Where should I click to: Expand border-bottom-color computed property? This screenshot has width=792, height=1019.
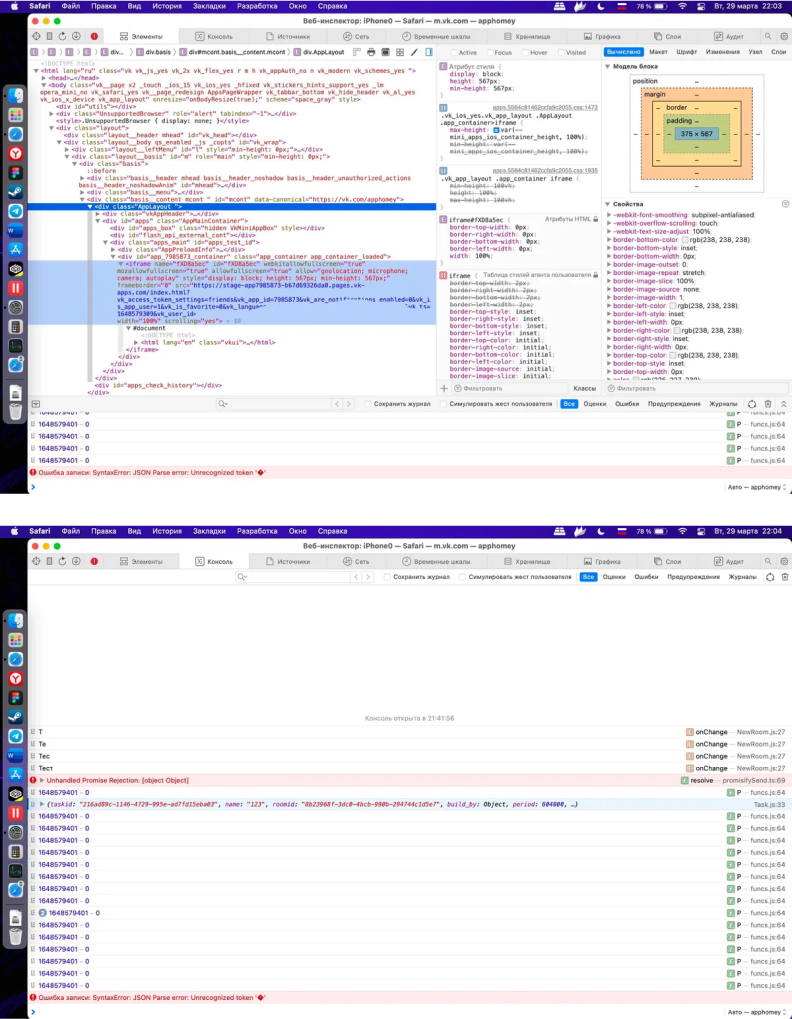click(609, 240)
